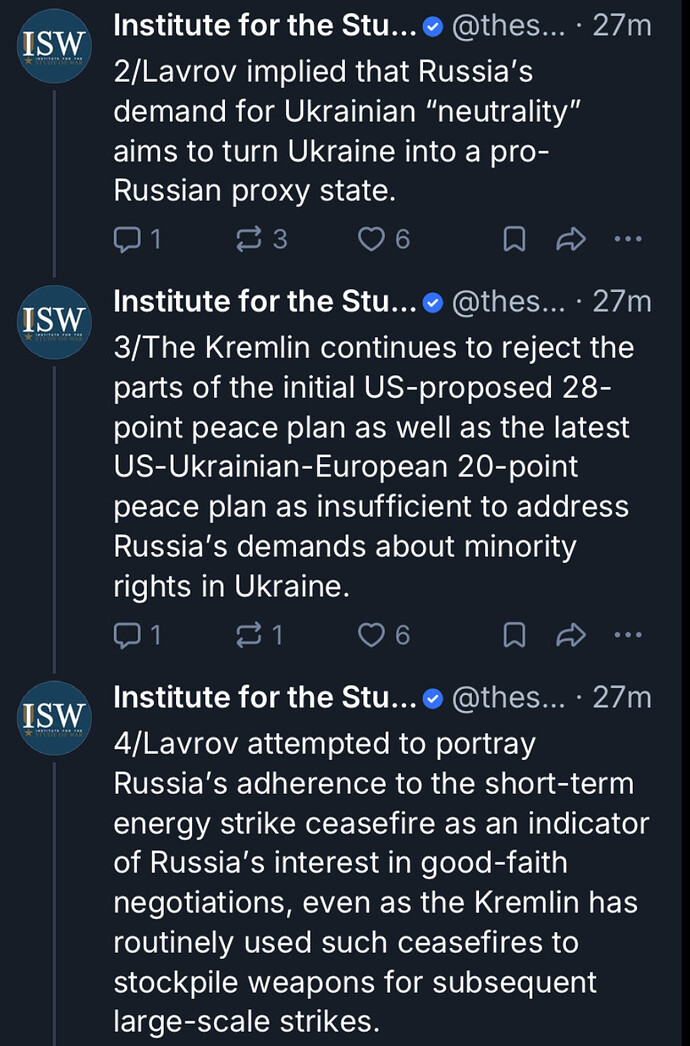Like the 2/Lavrov neutrality tweet
The height and width of the screenshot is (1046, 690).
point(372,239)
